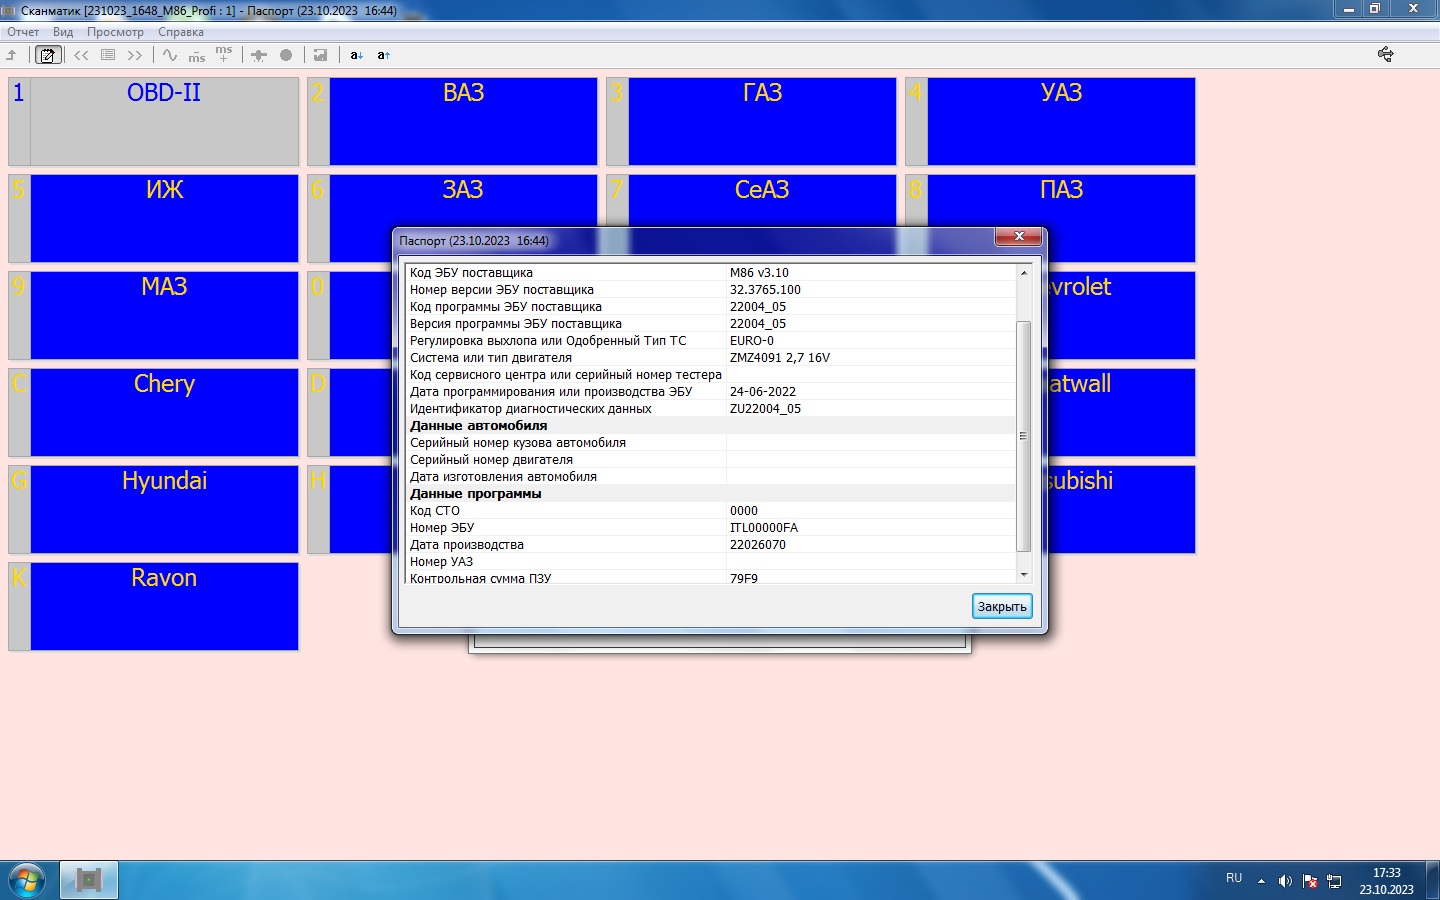Click the volume speaker tray icon
The width and height of the screenshot is (1440, 900).
pos(1285,881)
